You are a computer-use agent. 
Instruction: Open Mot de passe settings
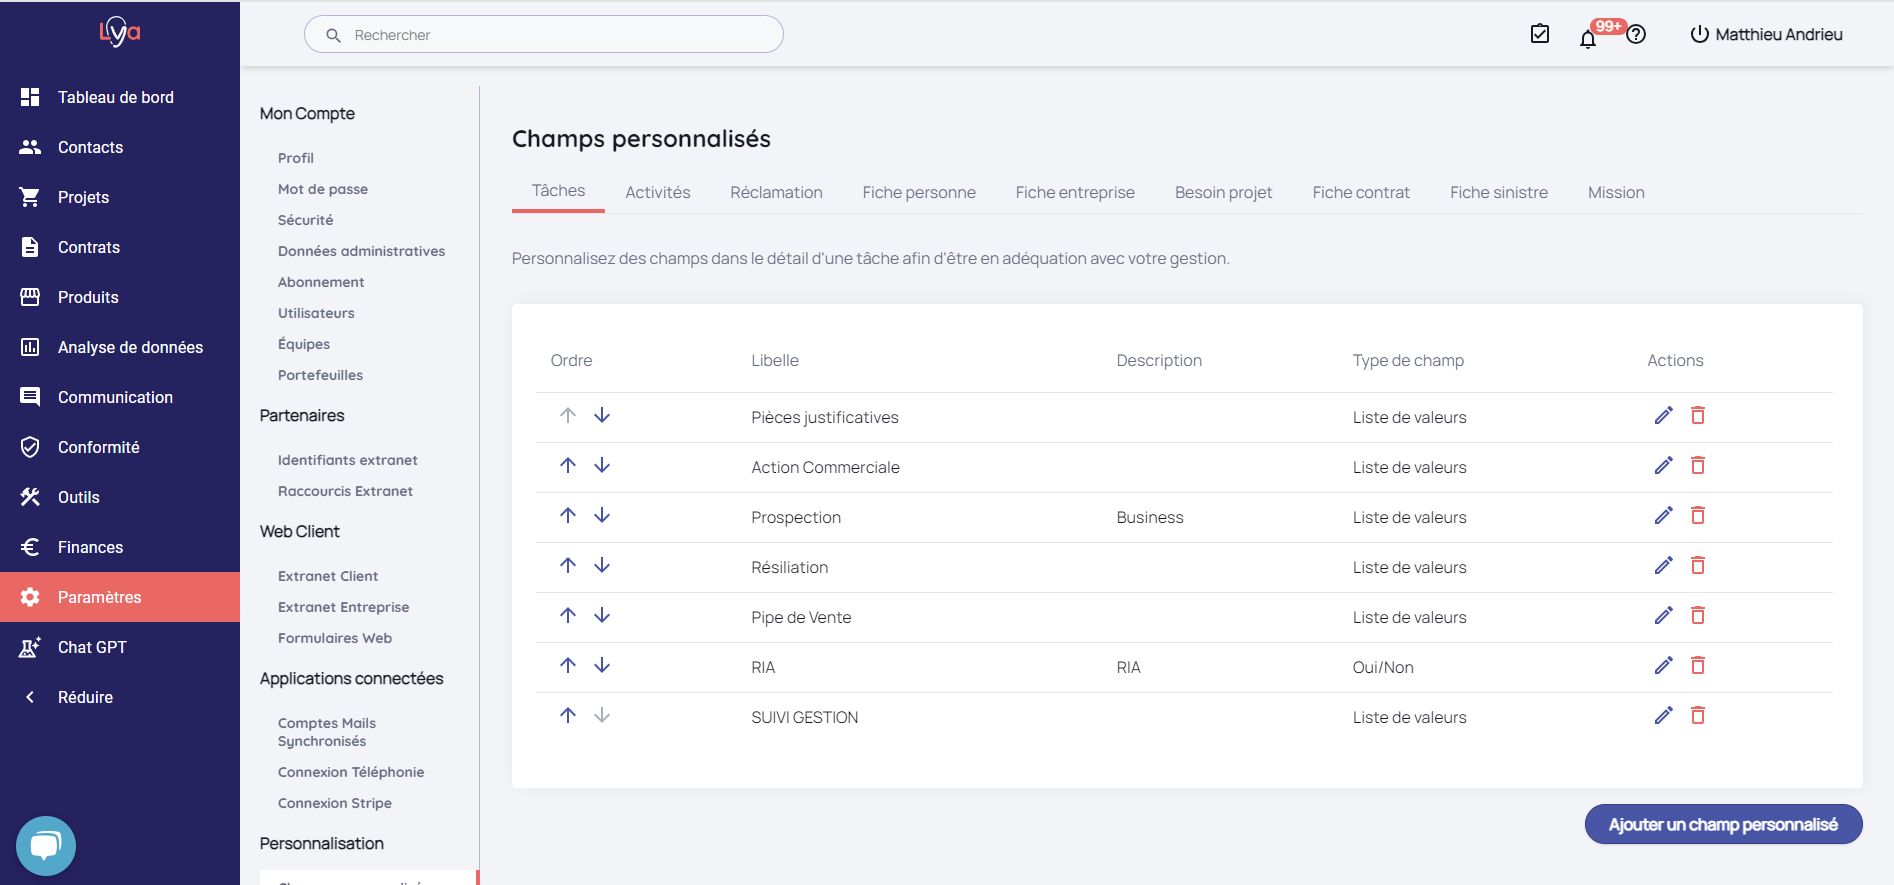[323, 189]
